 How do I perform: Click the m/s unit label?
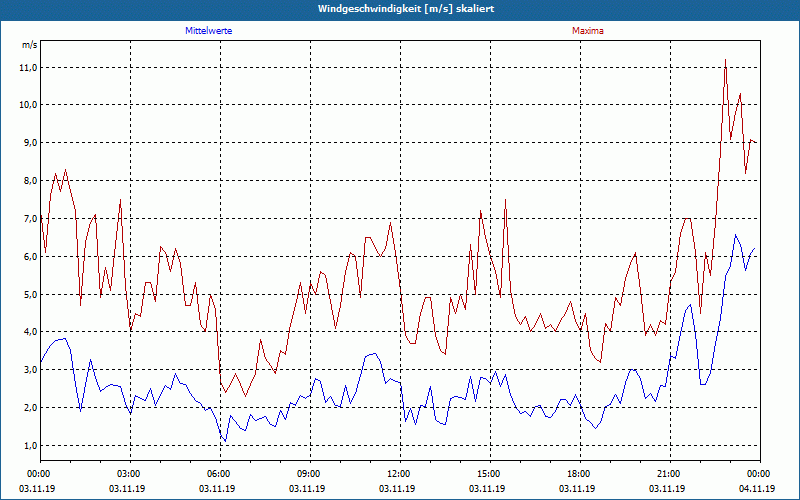click(30, 45)
